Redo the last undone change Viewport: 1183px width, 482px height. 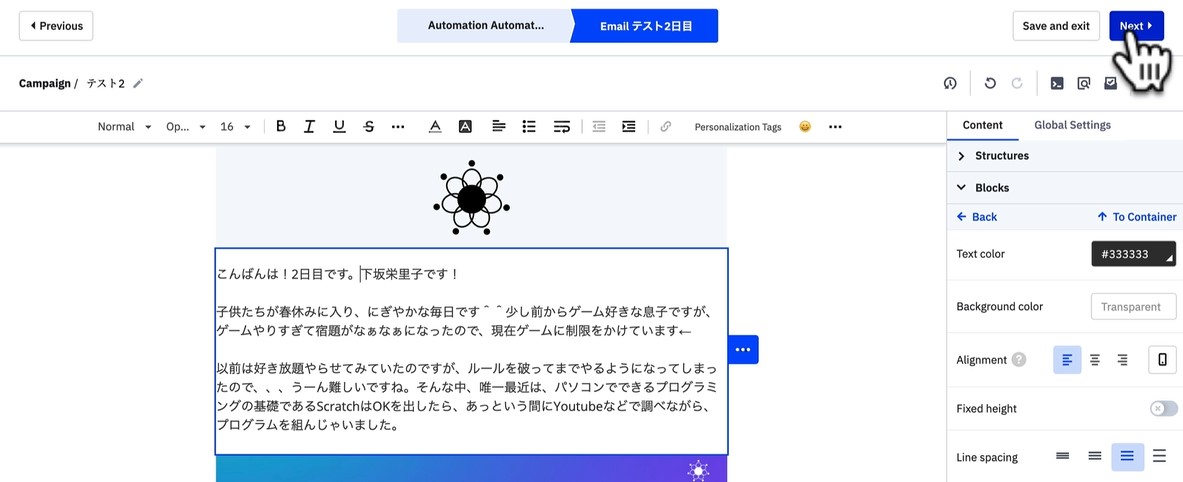[x=1017, y=84]
